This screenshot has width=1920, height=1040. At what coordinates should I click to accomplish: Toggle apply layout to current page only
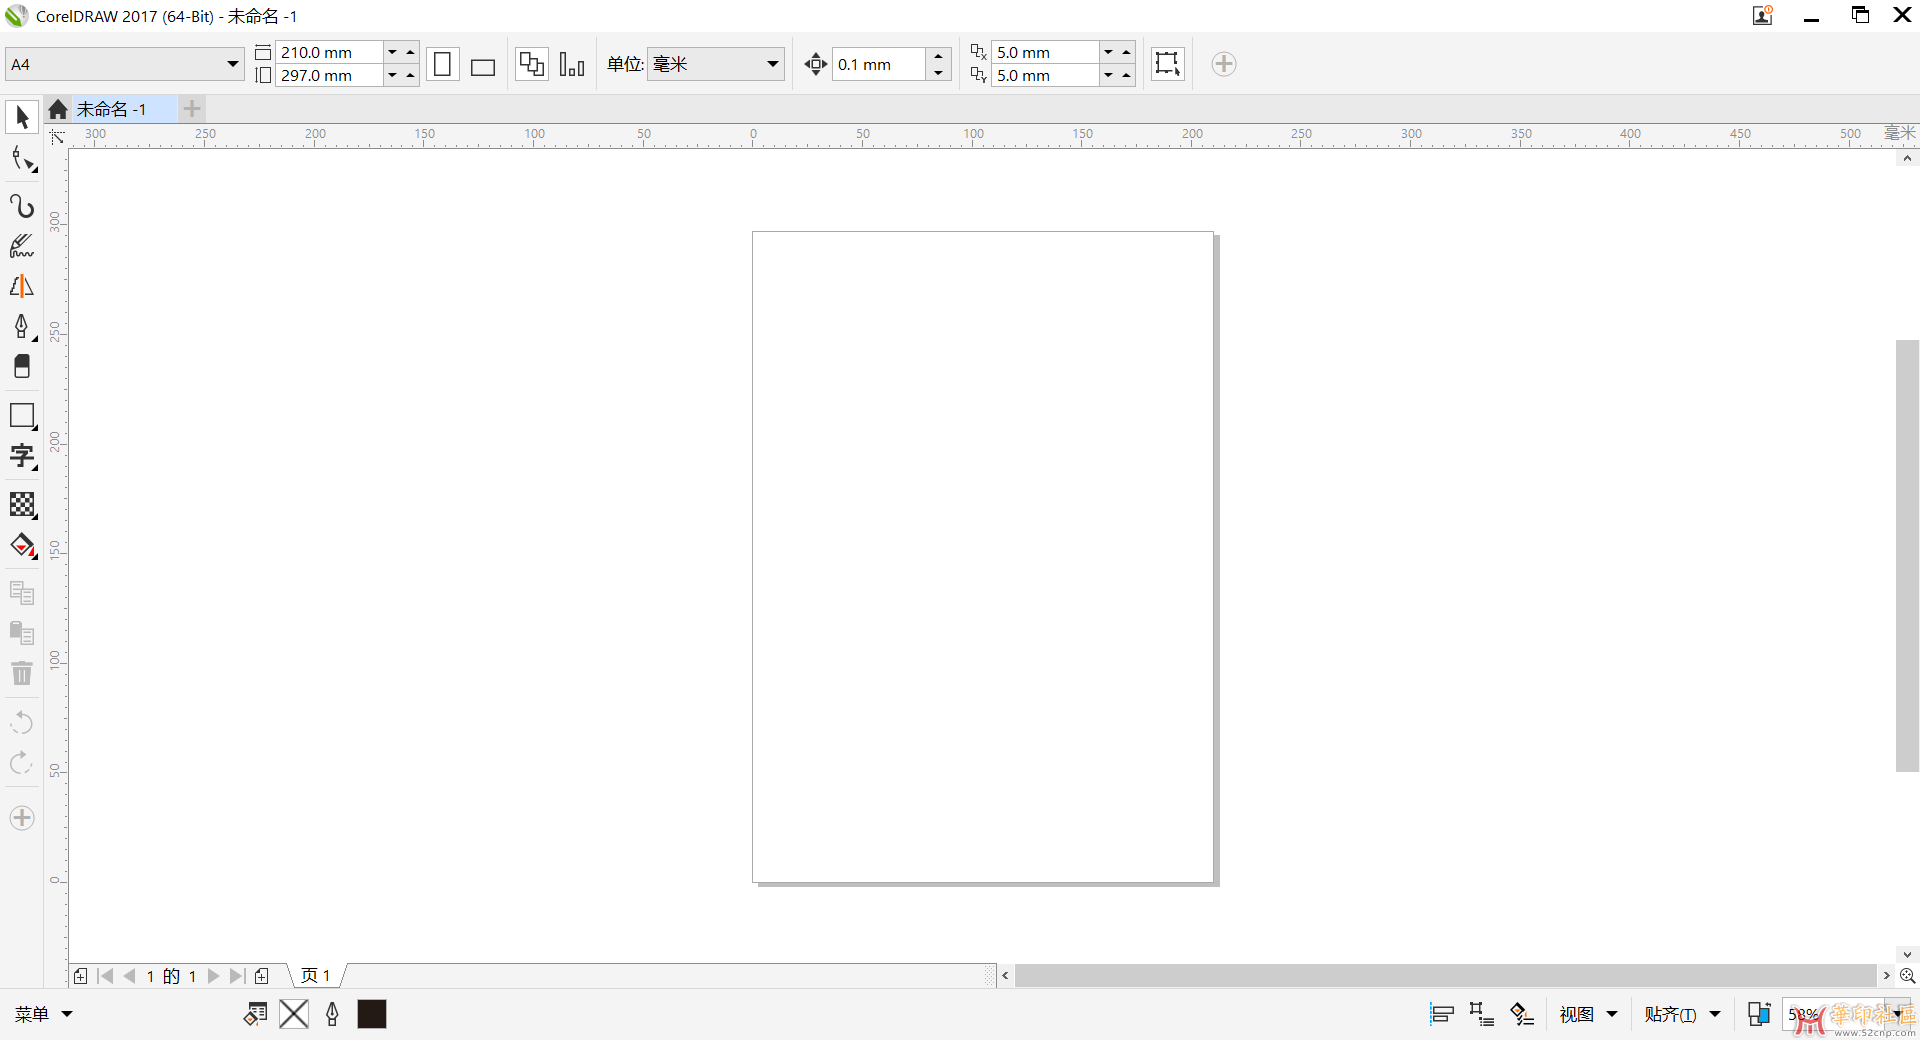pos(572,64)
